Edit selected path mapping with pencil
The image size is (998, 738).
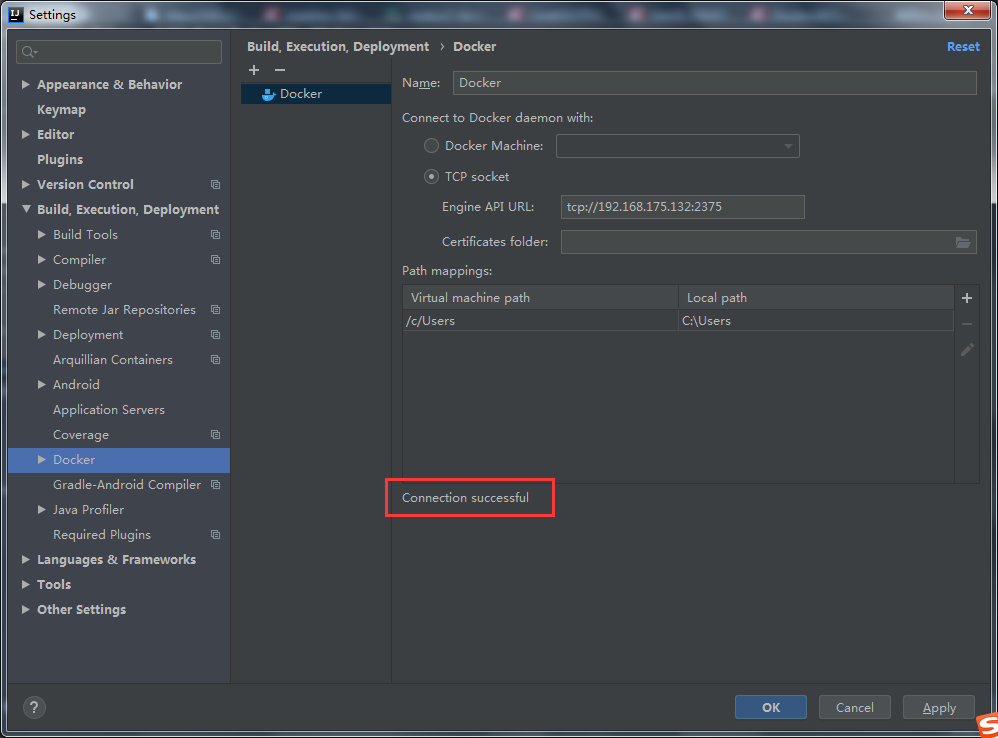967,350
